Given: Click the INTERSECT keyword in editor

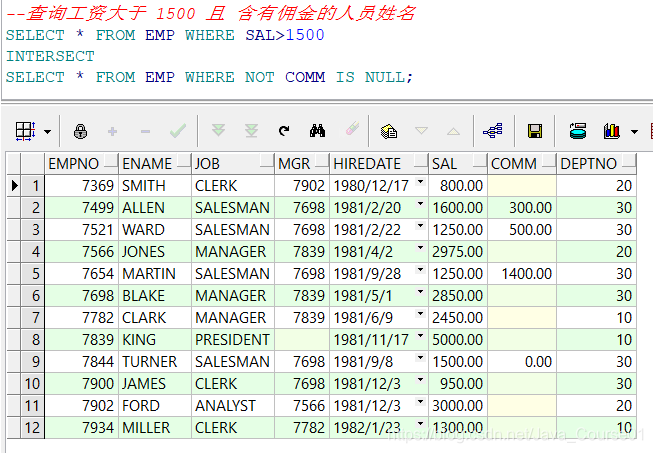Looking at the screenshot, I should [50, 56].
